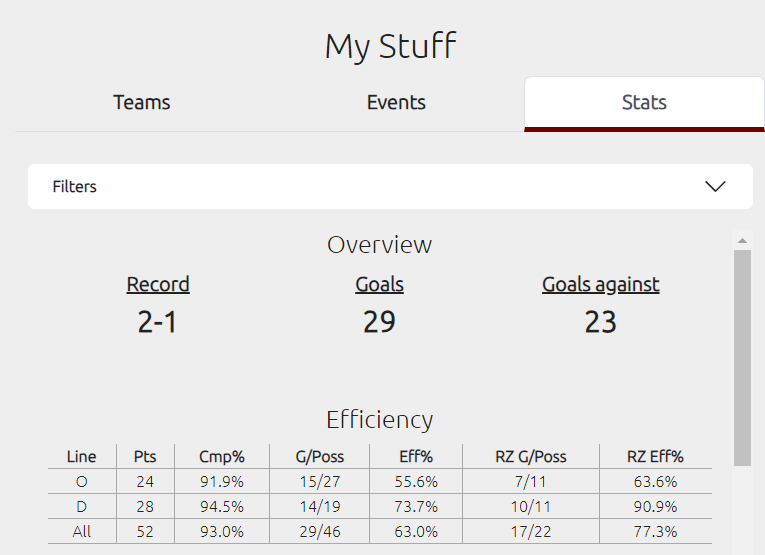This screenshot has width=765, height=555.
Task: Select the O line row
Action: 380,481
